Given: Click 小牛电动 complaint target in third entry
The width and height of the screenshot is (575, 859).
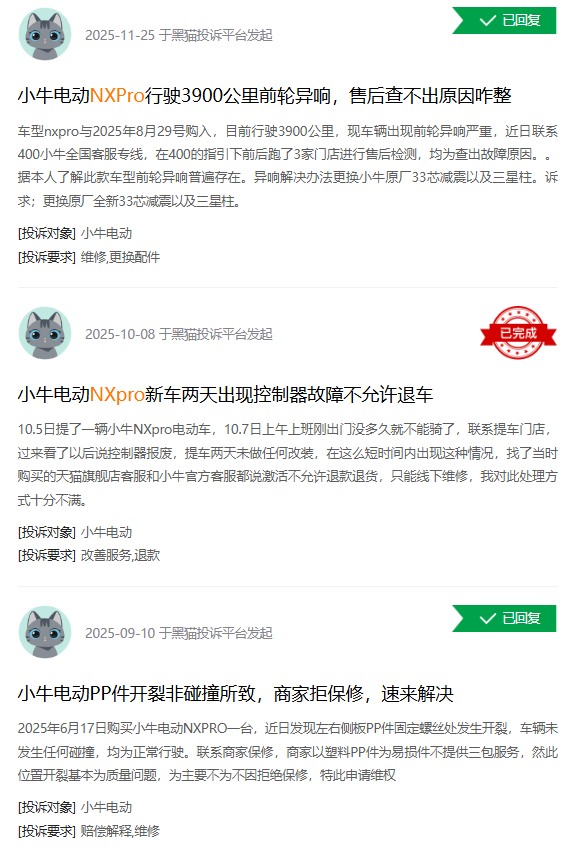Looking at the screenshot, I should click(106, 807).
